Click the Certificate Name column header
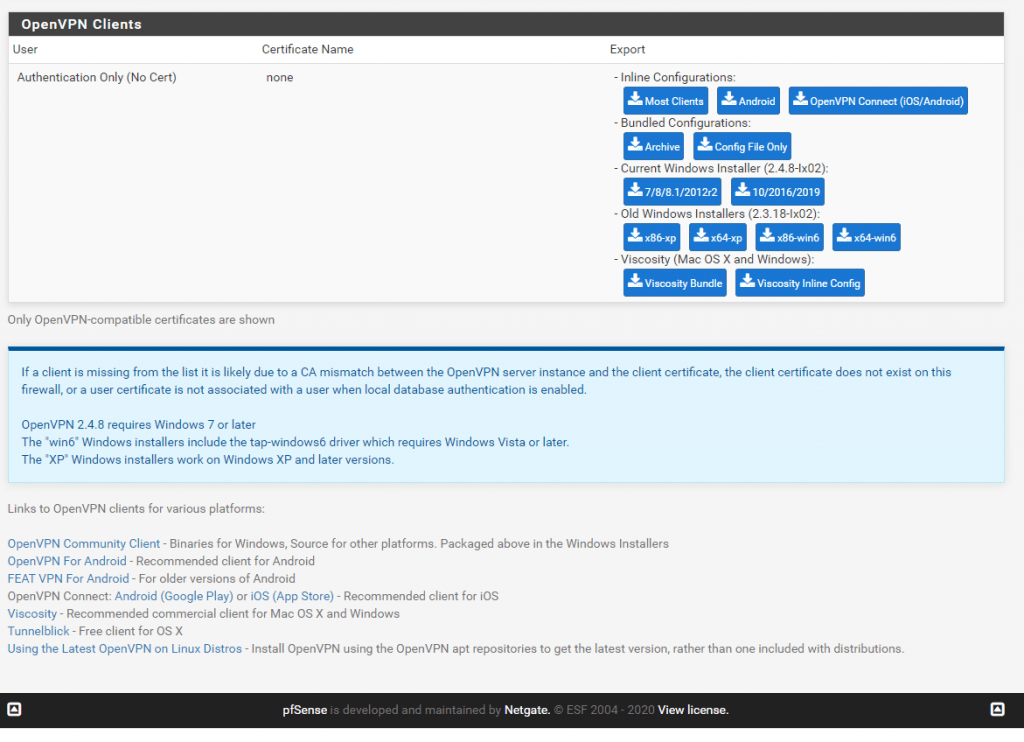 point(308,49)
